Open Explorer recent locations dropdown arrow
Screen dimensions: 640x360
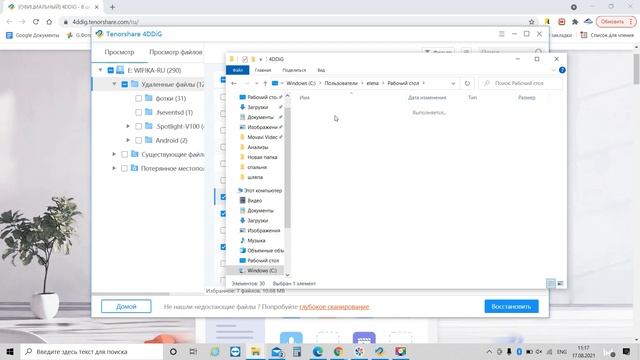256,83
